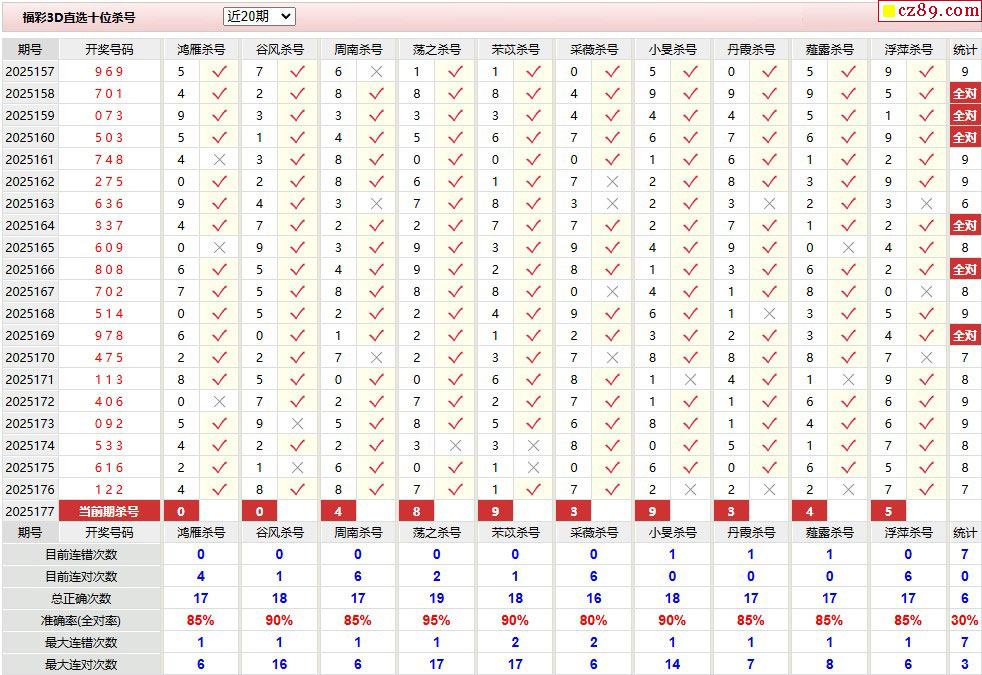Click X mark for 谷风杀号 in row 2025173
Viewport: 982px width, 675px height.
297,424
